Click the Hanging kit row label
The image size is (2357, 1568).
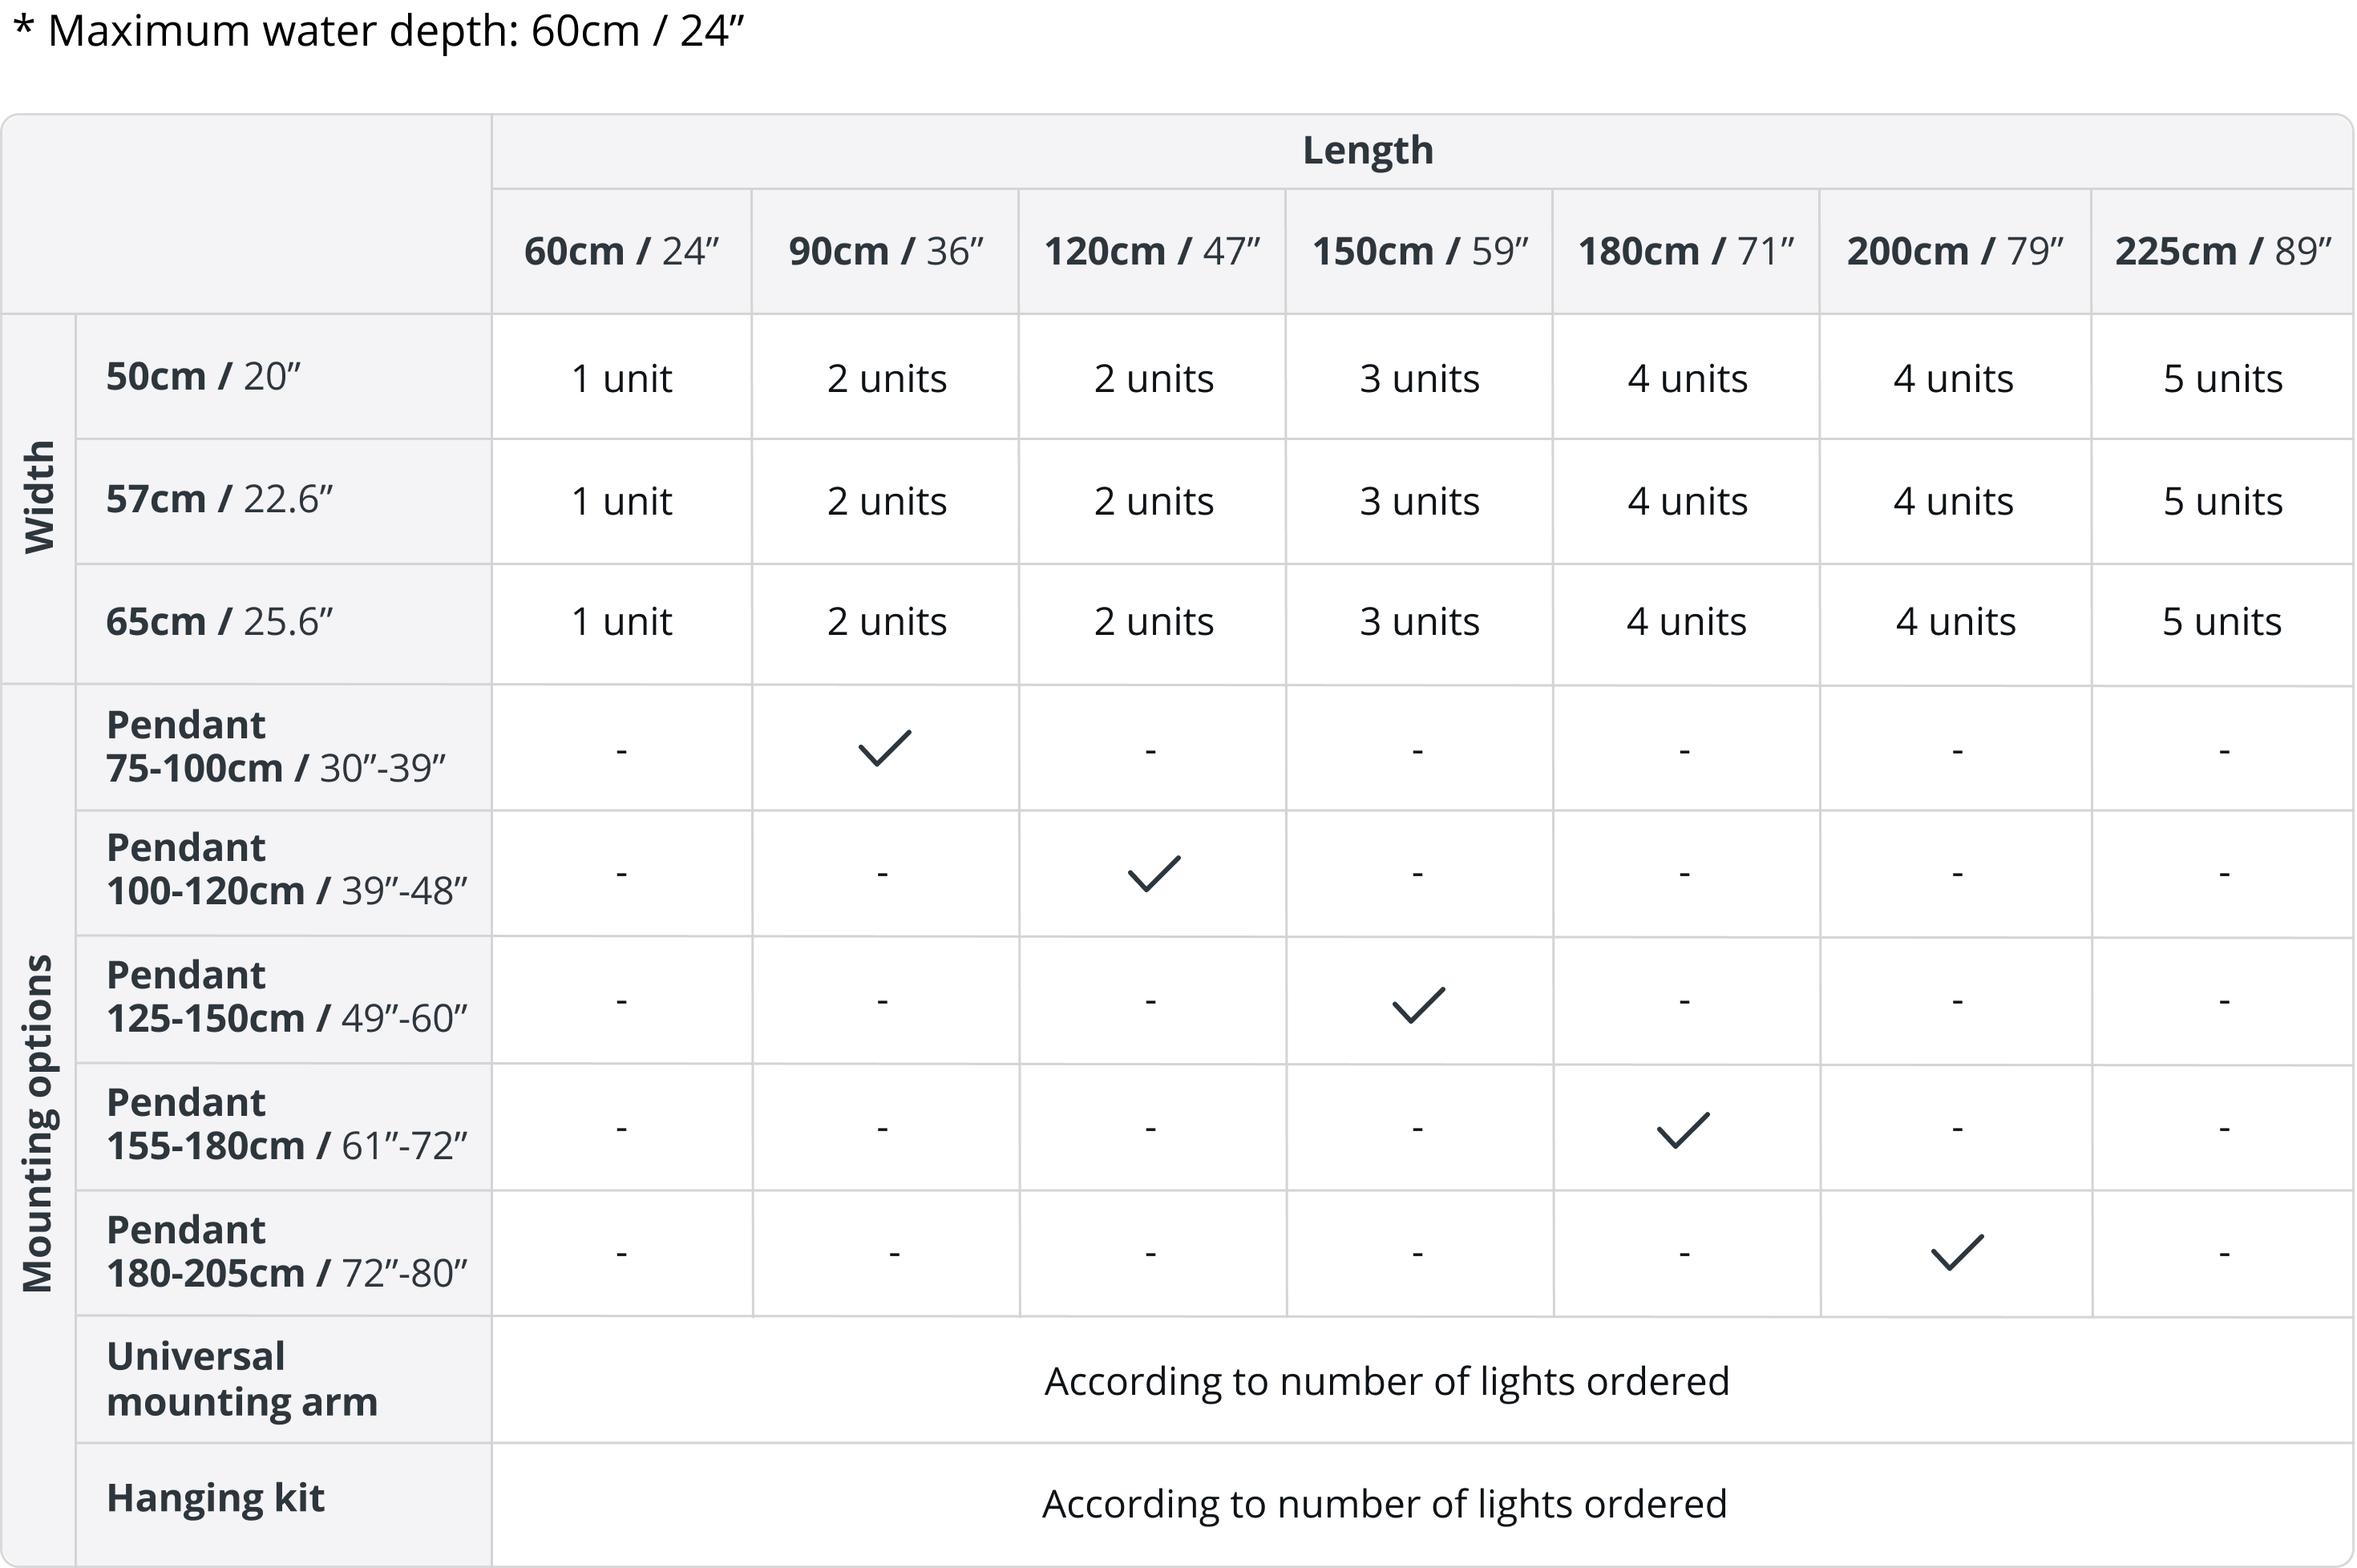(215, 1498)
